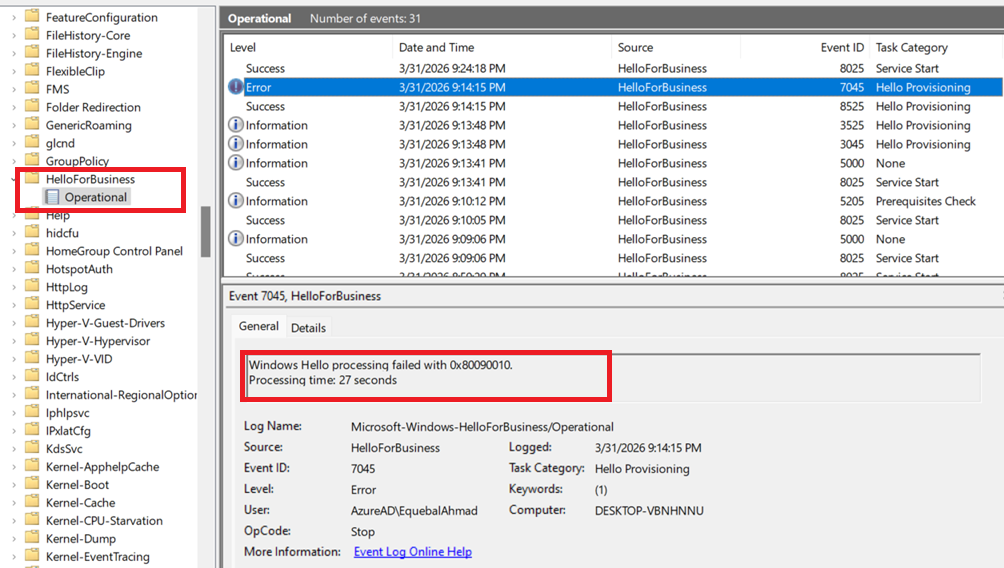
Task: Switch to the General tab
Action: (259, 326)
